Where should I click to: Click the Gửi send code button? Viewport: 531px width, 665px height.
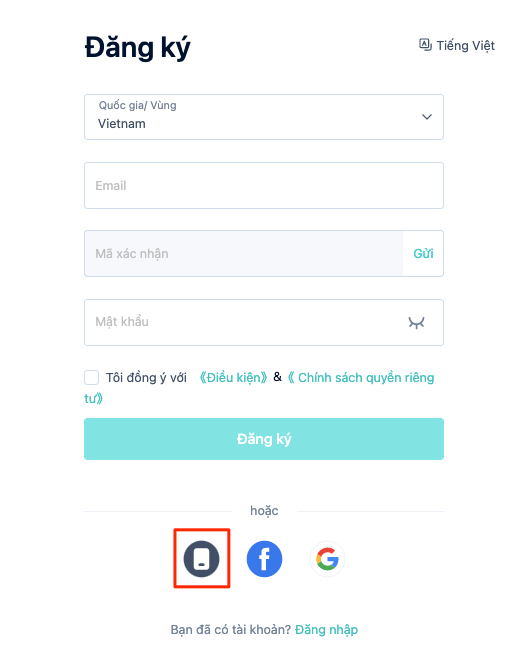click(423, 254)
